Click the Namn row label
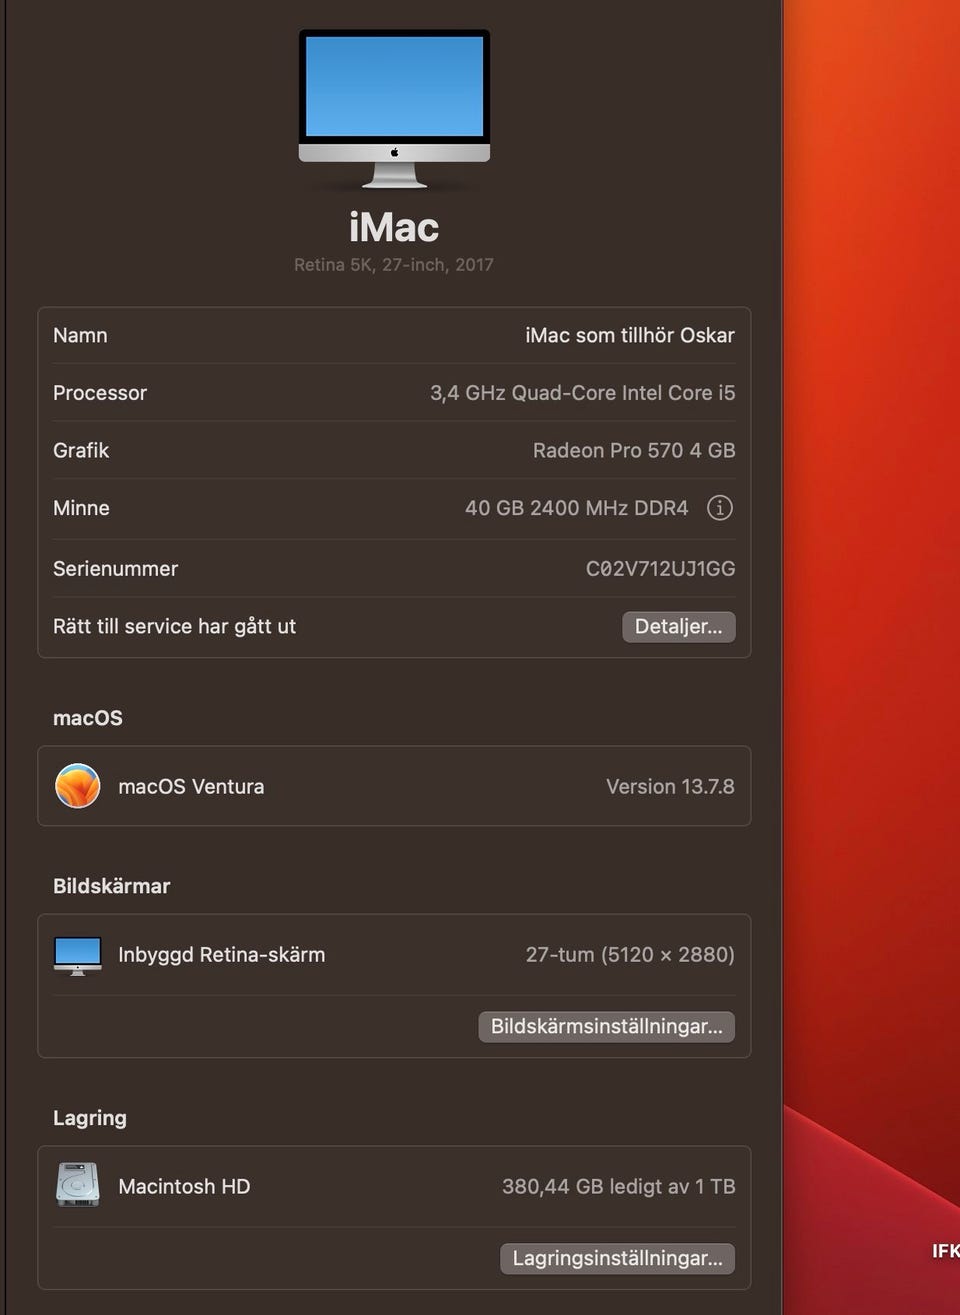960x1315 pixels. tap(80, 336)
